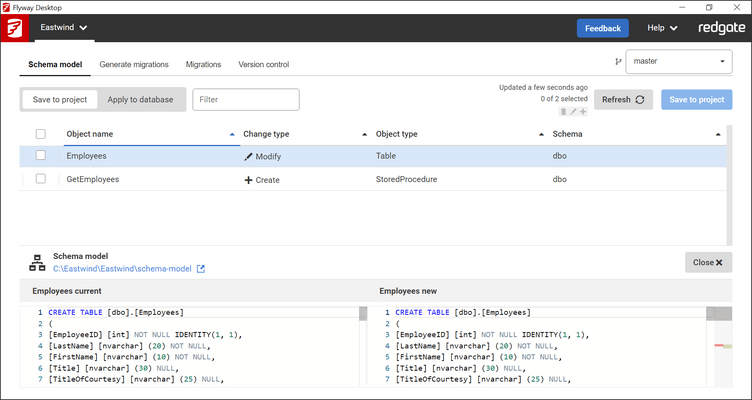752x400 pixels.
Task: Click into the Filter text field
Action: pyautogui.click(x=245, y=99)
